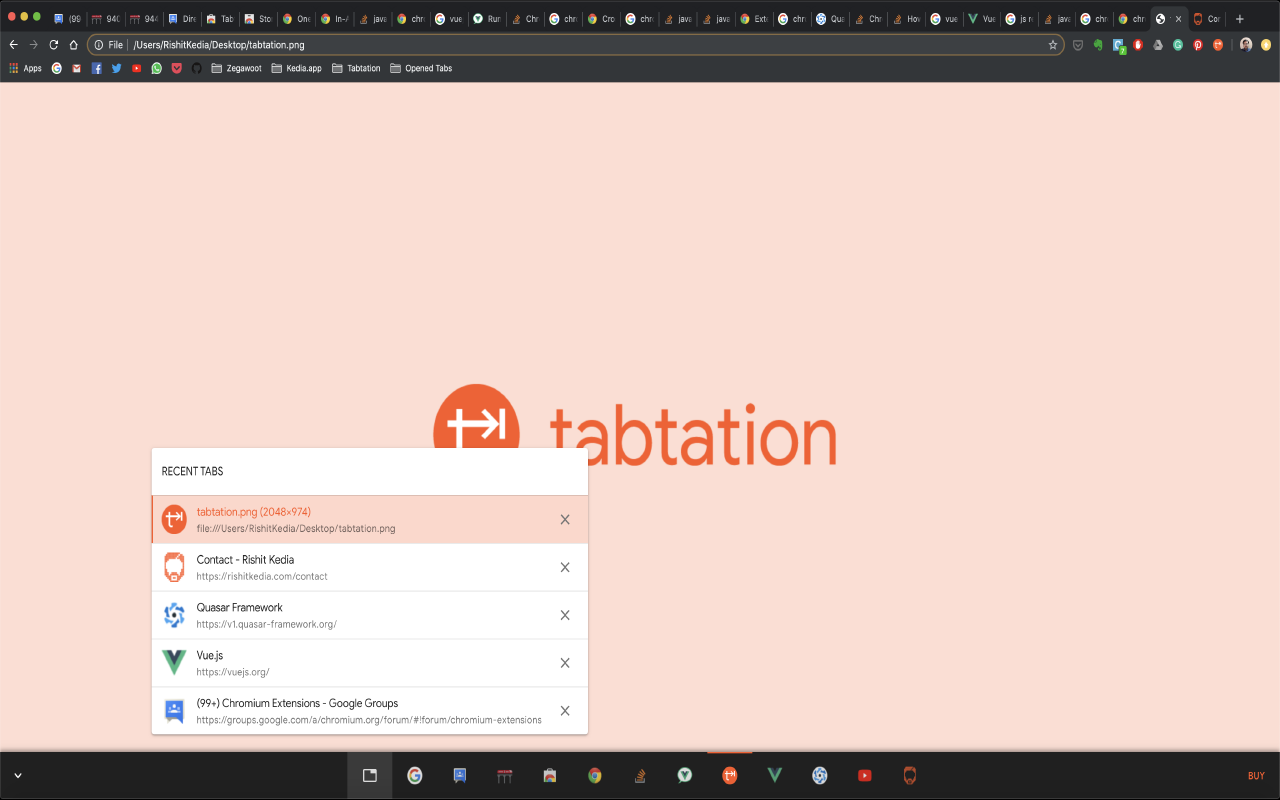
Task: Open the Grammarly extension
Action: click(1177, 45)
